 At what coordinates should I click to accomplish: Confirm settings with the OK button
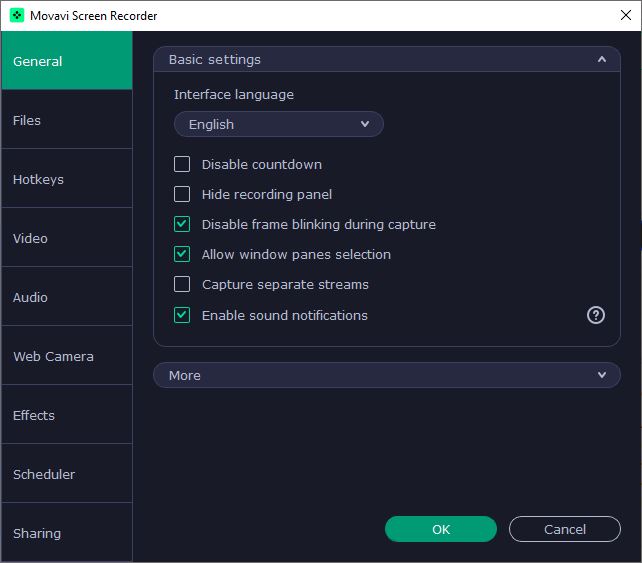[x=441, y=529]
